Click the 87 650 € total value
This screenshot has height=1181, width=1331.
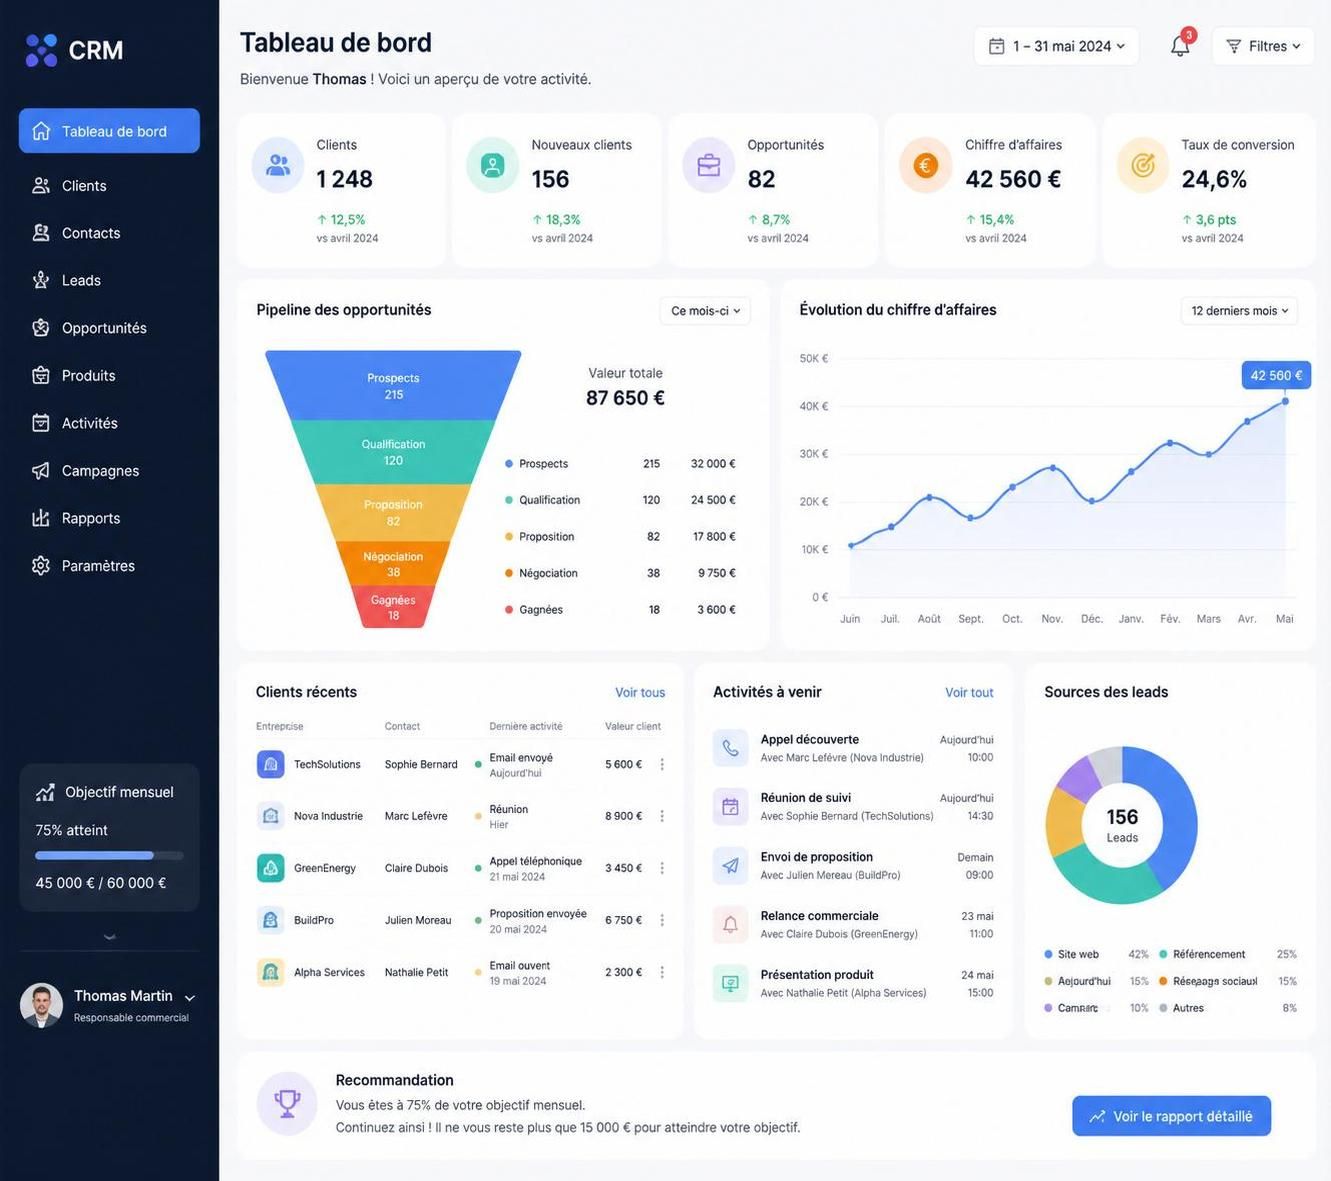coord(625,398)
